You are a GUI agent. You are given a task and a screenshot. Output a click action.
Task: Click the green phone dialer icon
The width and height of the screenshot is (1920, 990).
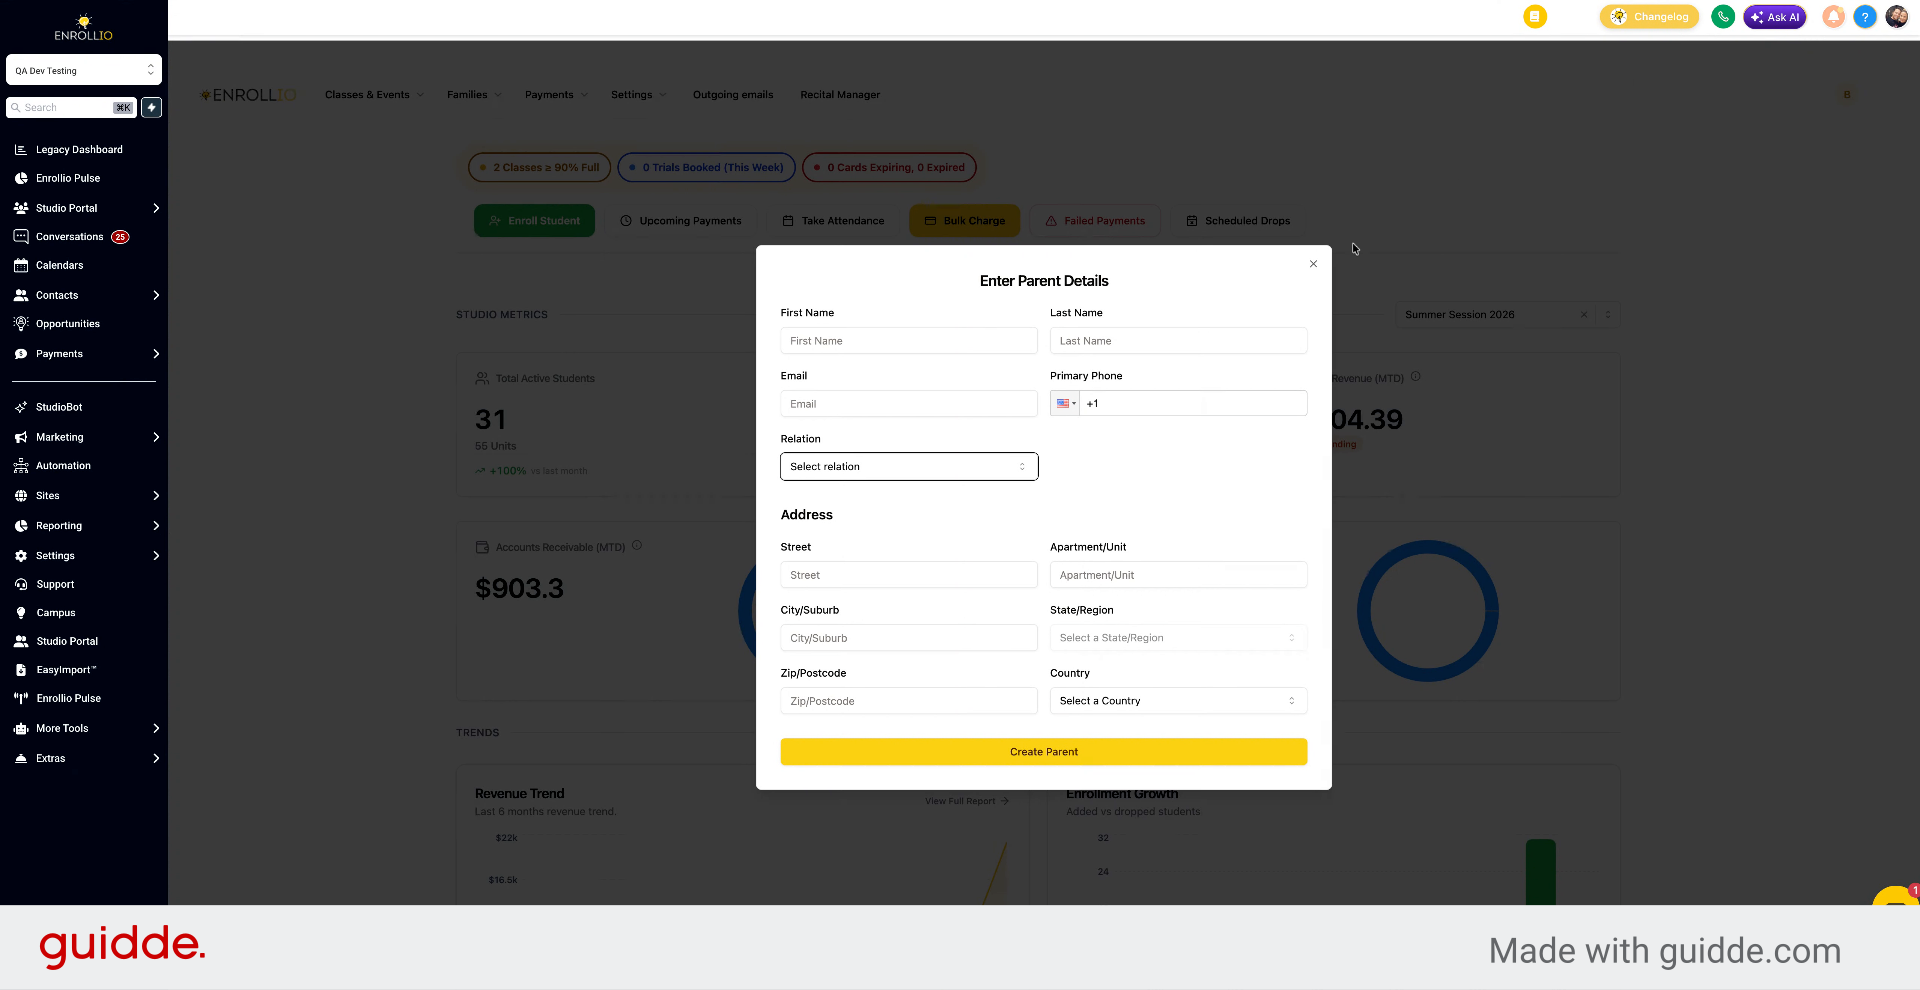[x=1723, y=17]
